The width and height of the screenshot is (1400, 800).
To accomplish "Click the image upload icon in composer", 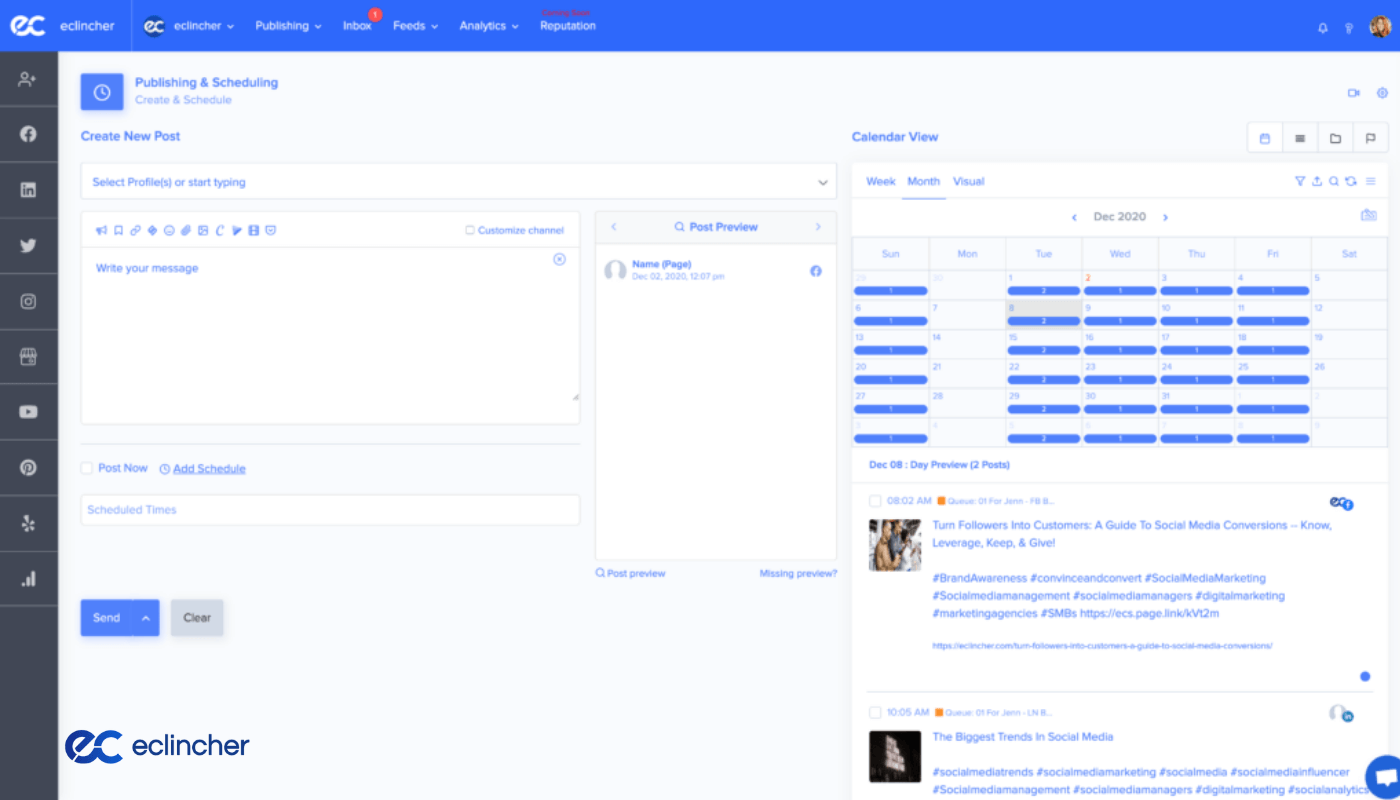I will pos(203,230).
